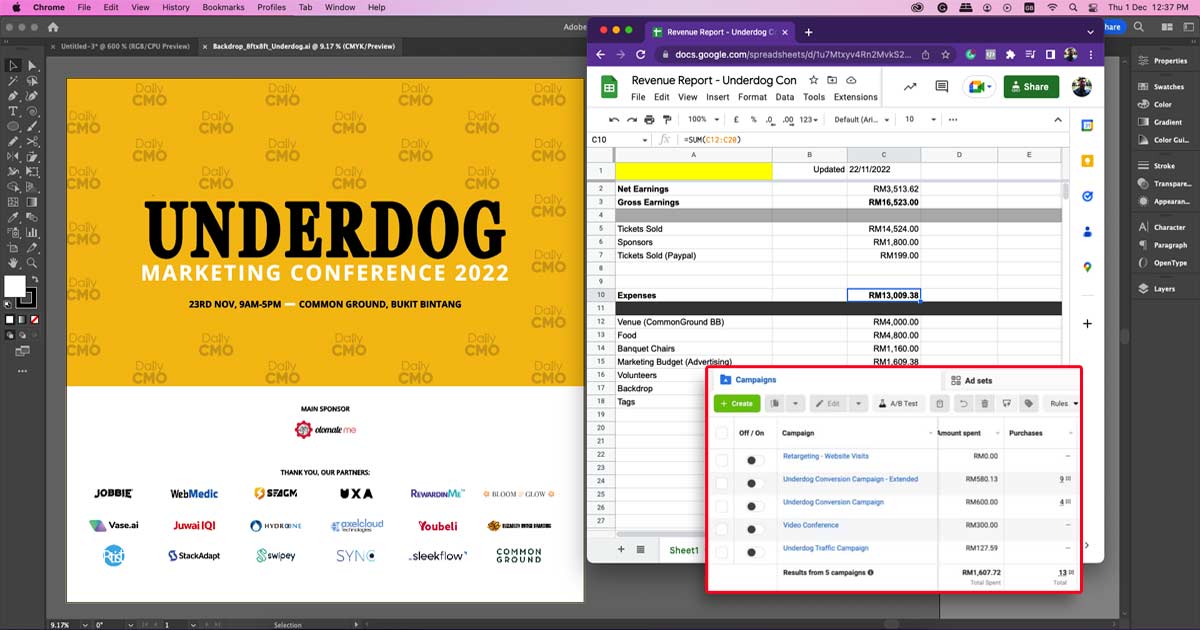Image resolution: width=1200 pixels, height=630 pixels.
Task: Switch to the Ad sets tab
Action: pos(972,381)
